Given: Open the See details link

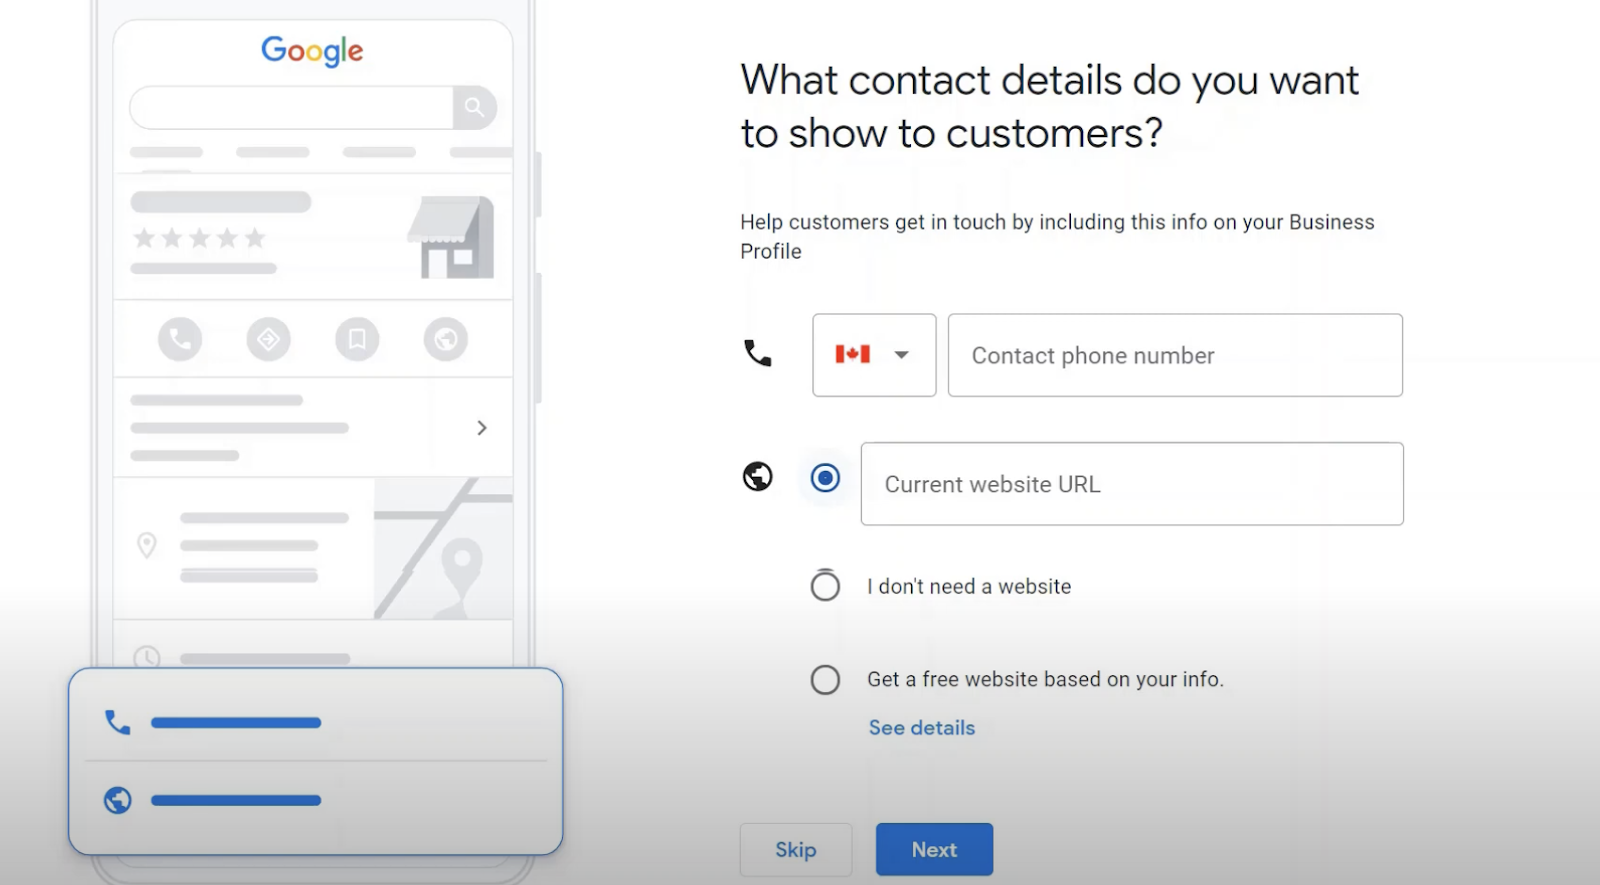Looking at the screenshot, I should click(x=922, y=728).
